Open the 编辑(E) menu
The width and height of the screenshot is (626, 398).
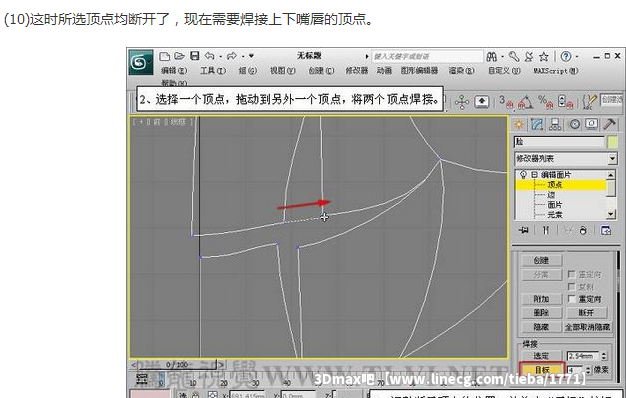point(174,71)
